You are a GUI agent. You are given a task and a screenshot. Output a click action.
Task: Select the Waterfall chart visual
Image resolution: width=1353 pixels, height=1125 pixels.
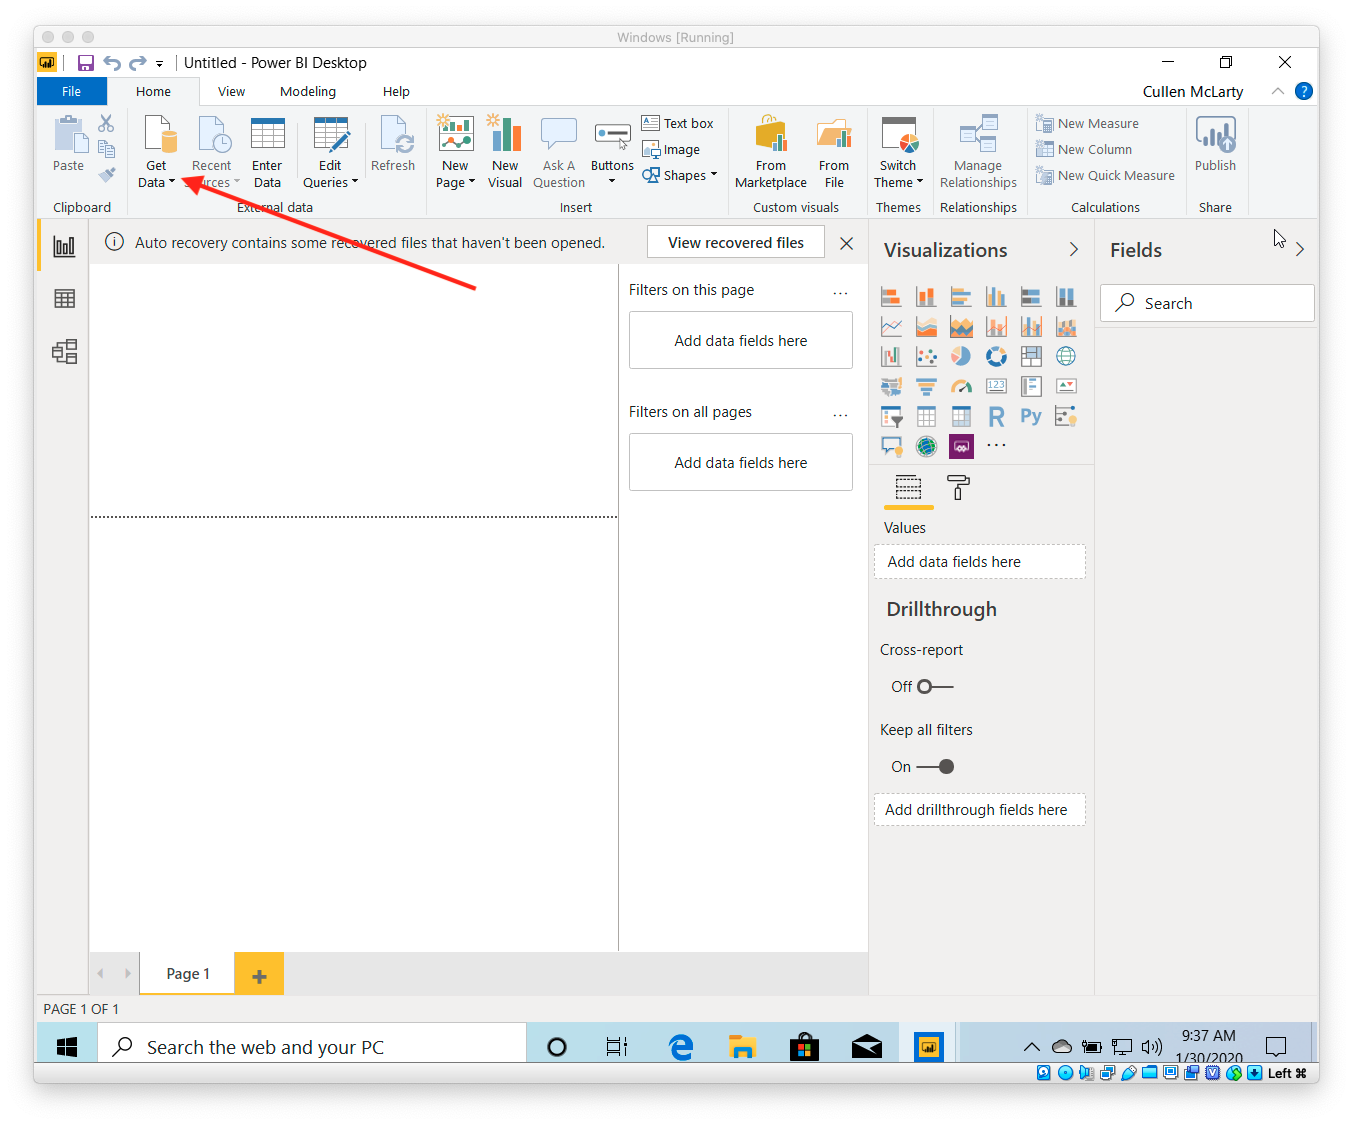click(891, 356)
